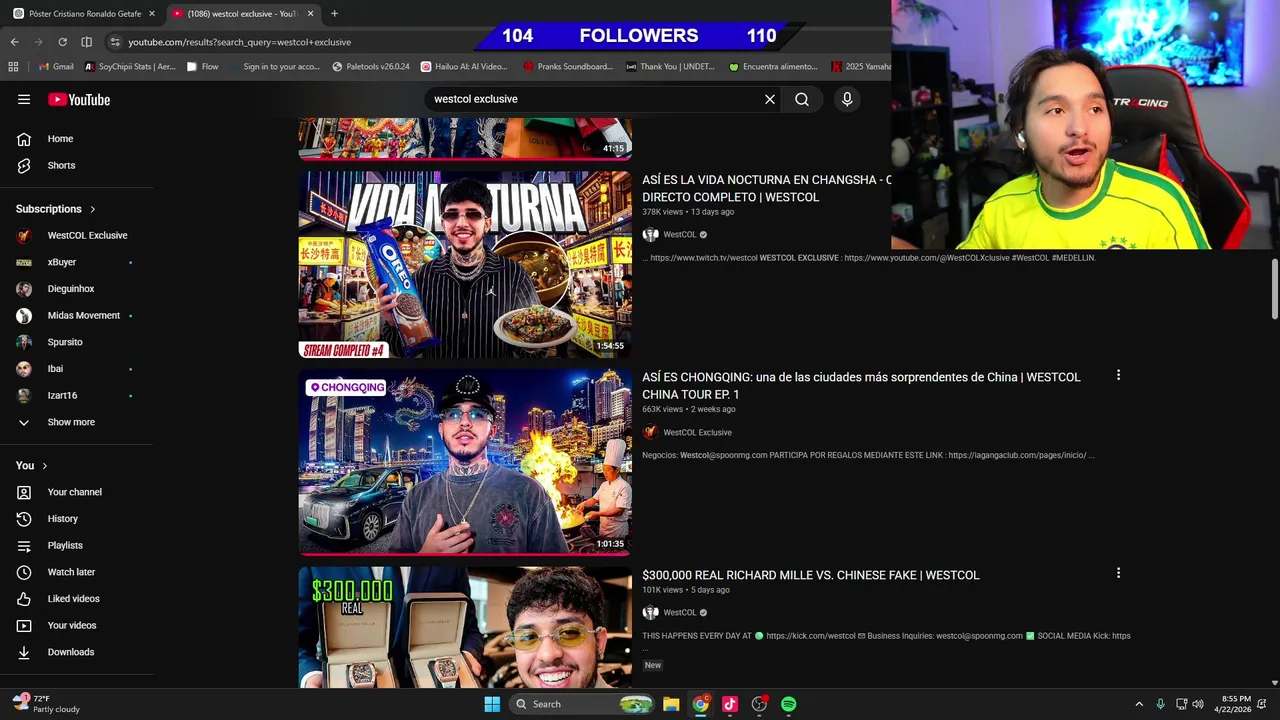
Task: Open Pranks Soundboard bookmark
Action: 568,67
